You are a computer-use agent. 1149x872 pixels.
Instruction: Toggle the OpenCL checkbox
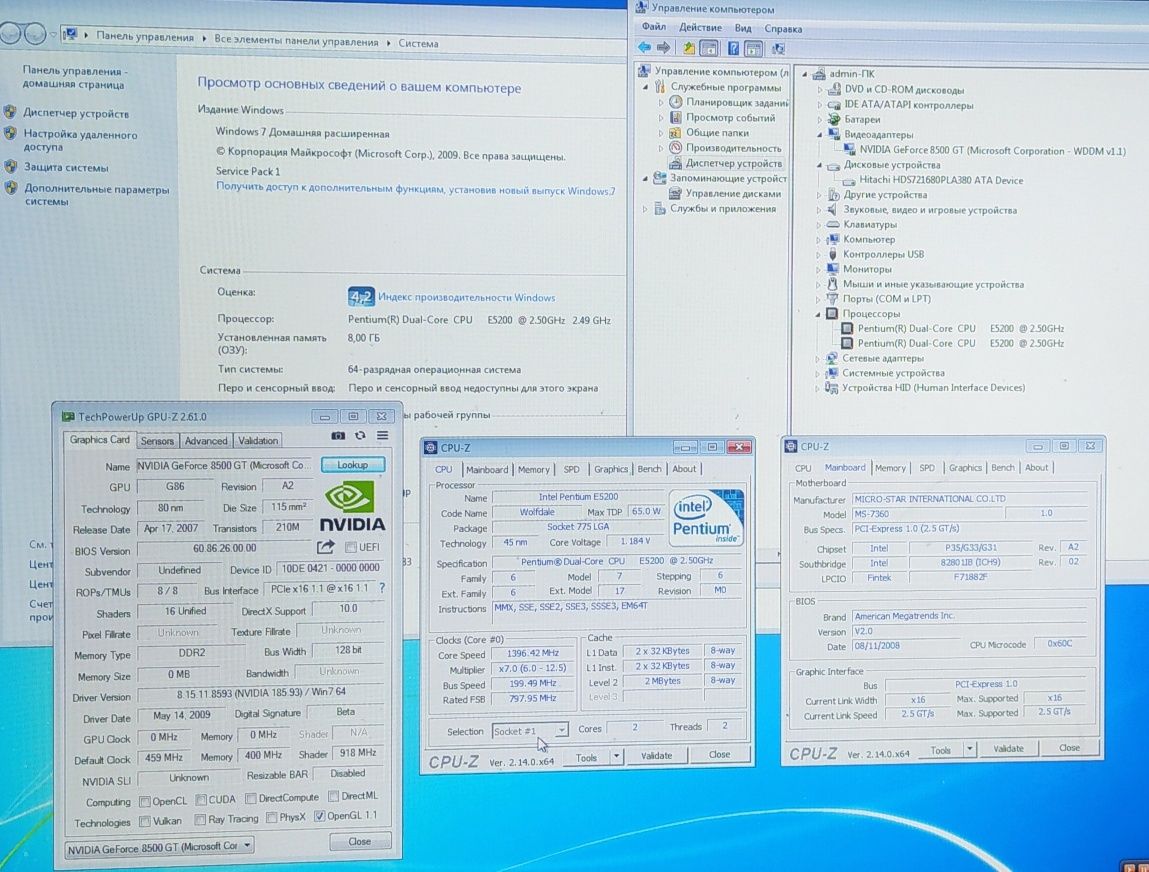click(145, 801)
